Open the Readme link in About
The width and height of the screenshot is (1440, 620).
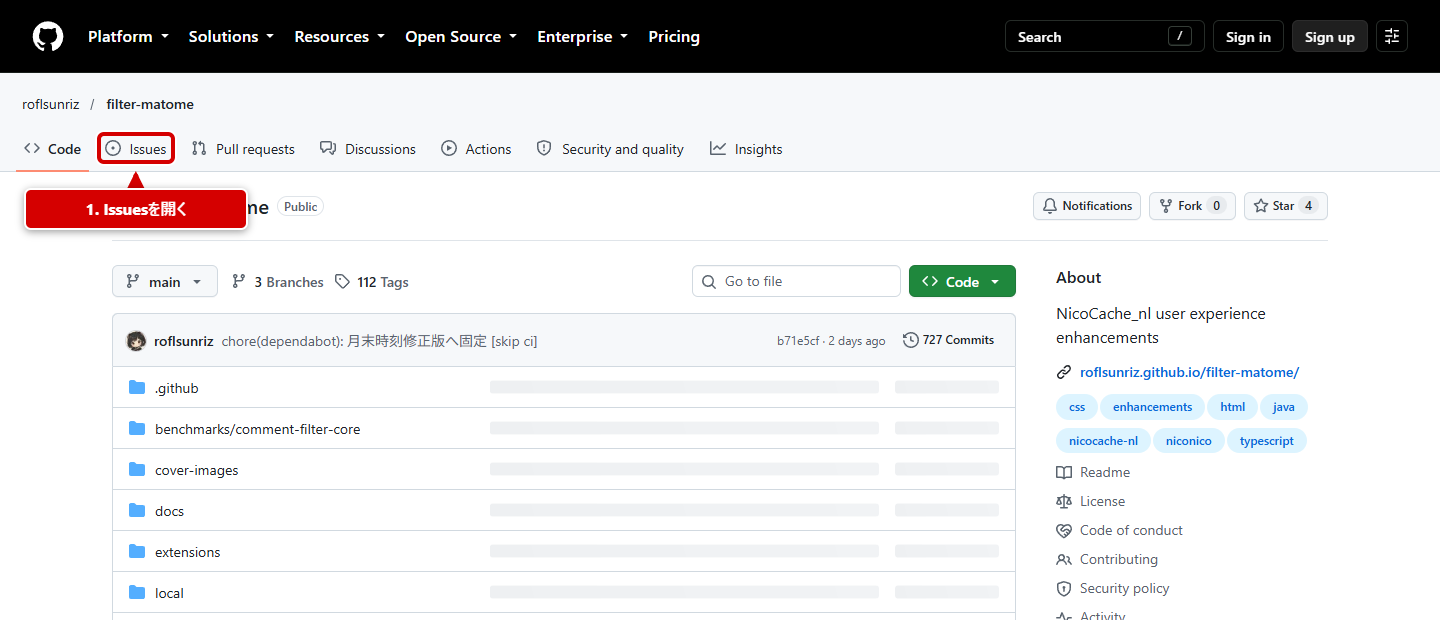point(1093,472)
